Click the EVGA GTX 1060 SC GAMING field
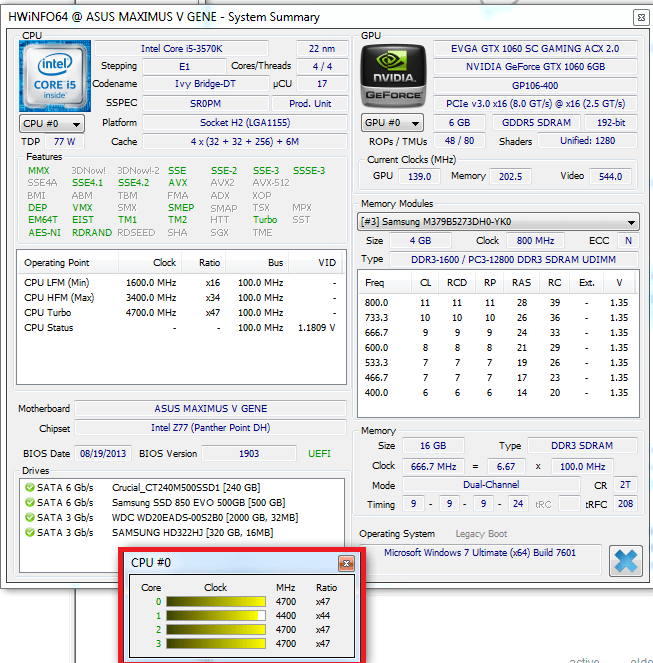653x663 pixels. tap(535, 49)
